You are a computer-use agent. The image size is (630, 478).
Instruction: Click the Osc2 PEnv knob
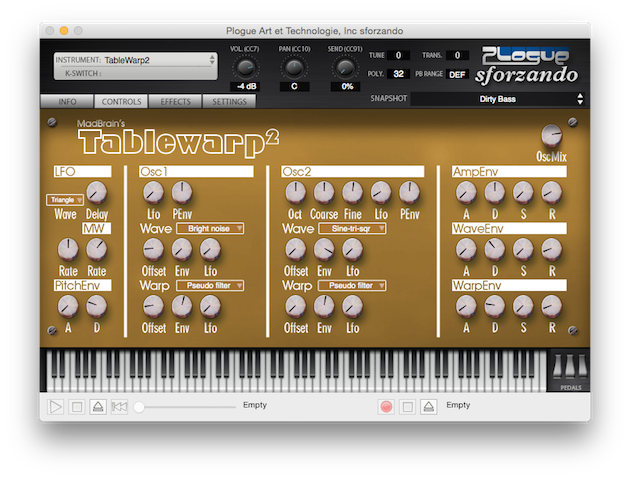click(409, 192)
